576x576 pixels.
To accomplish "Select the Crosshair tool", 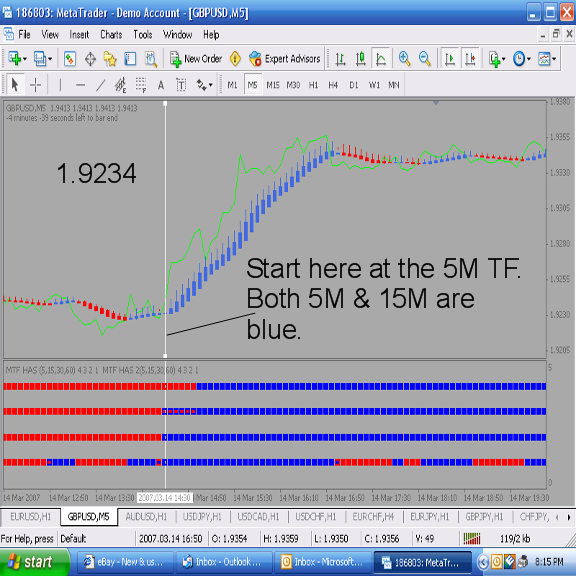I will pos(35,85).
